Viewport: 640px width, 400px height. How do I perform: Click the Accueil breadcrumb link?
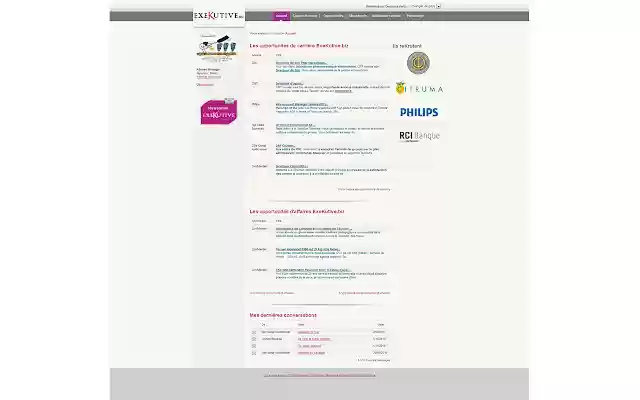(290, 33)
